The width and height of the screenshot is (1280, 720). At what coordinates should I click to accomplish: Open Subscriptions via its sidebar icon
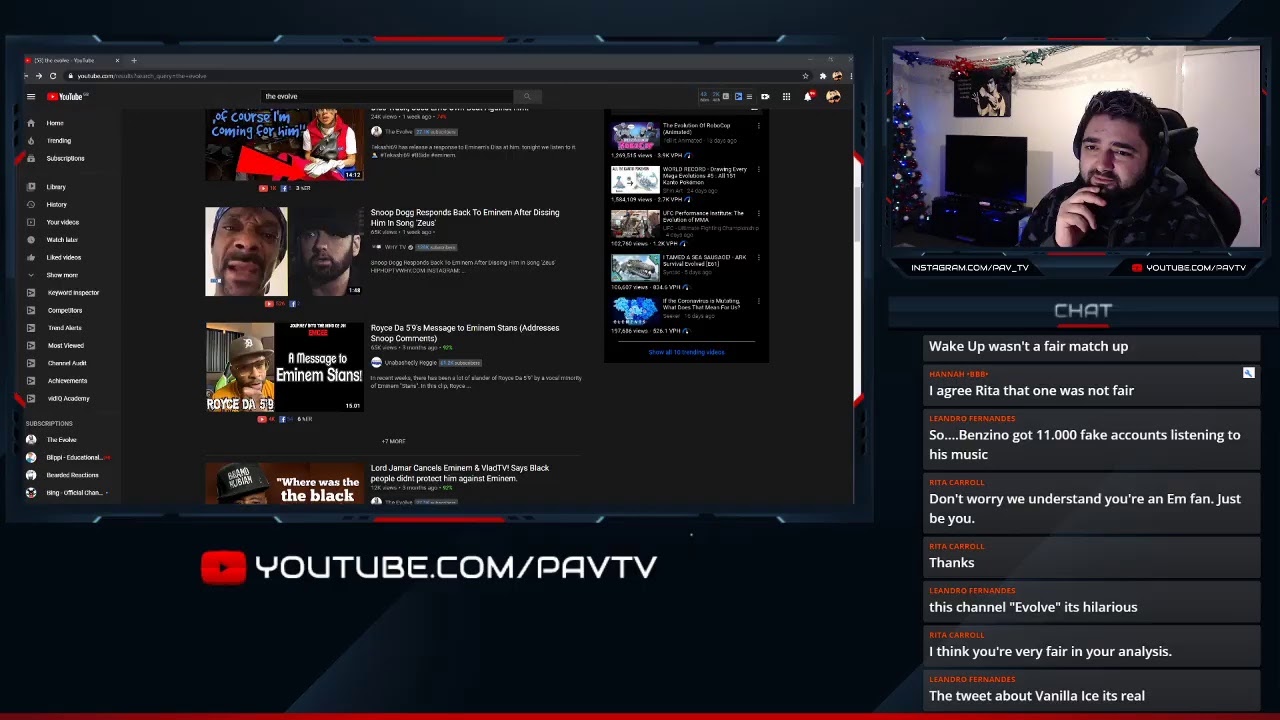point(31,158)
